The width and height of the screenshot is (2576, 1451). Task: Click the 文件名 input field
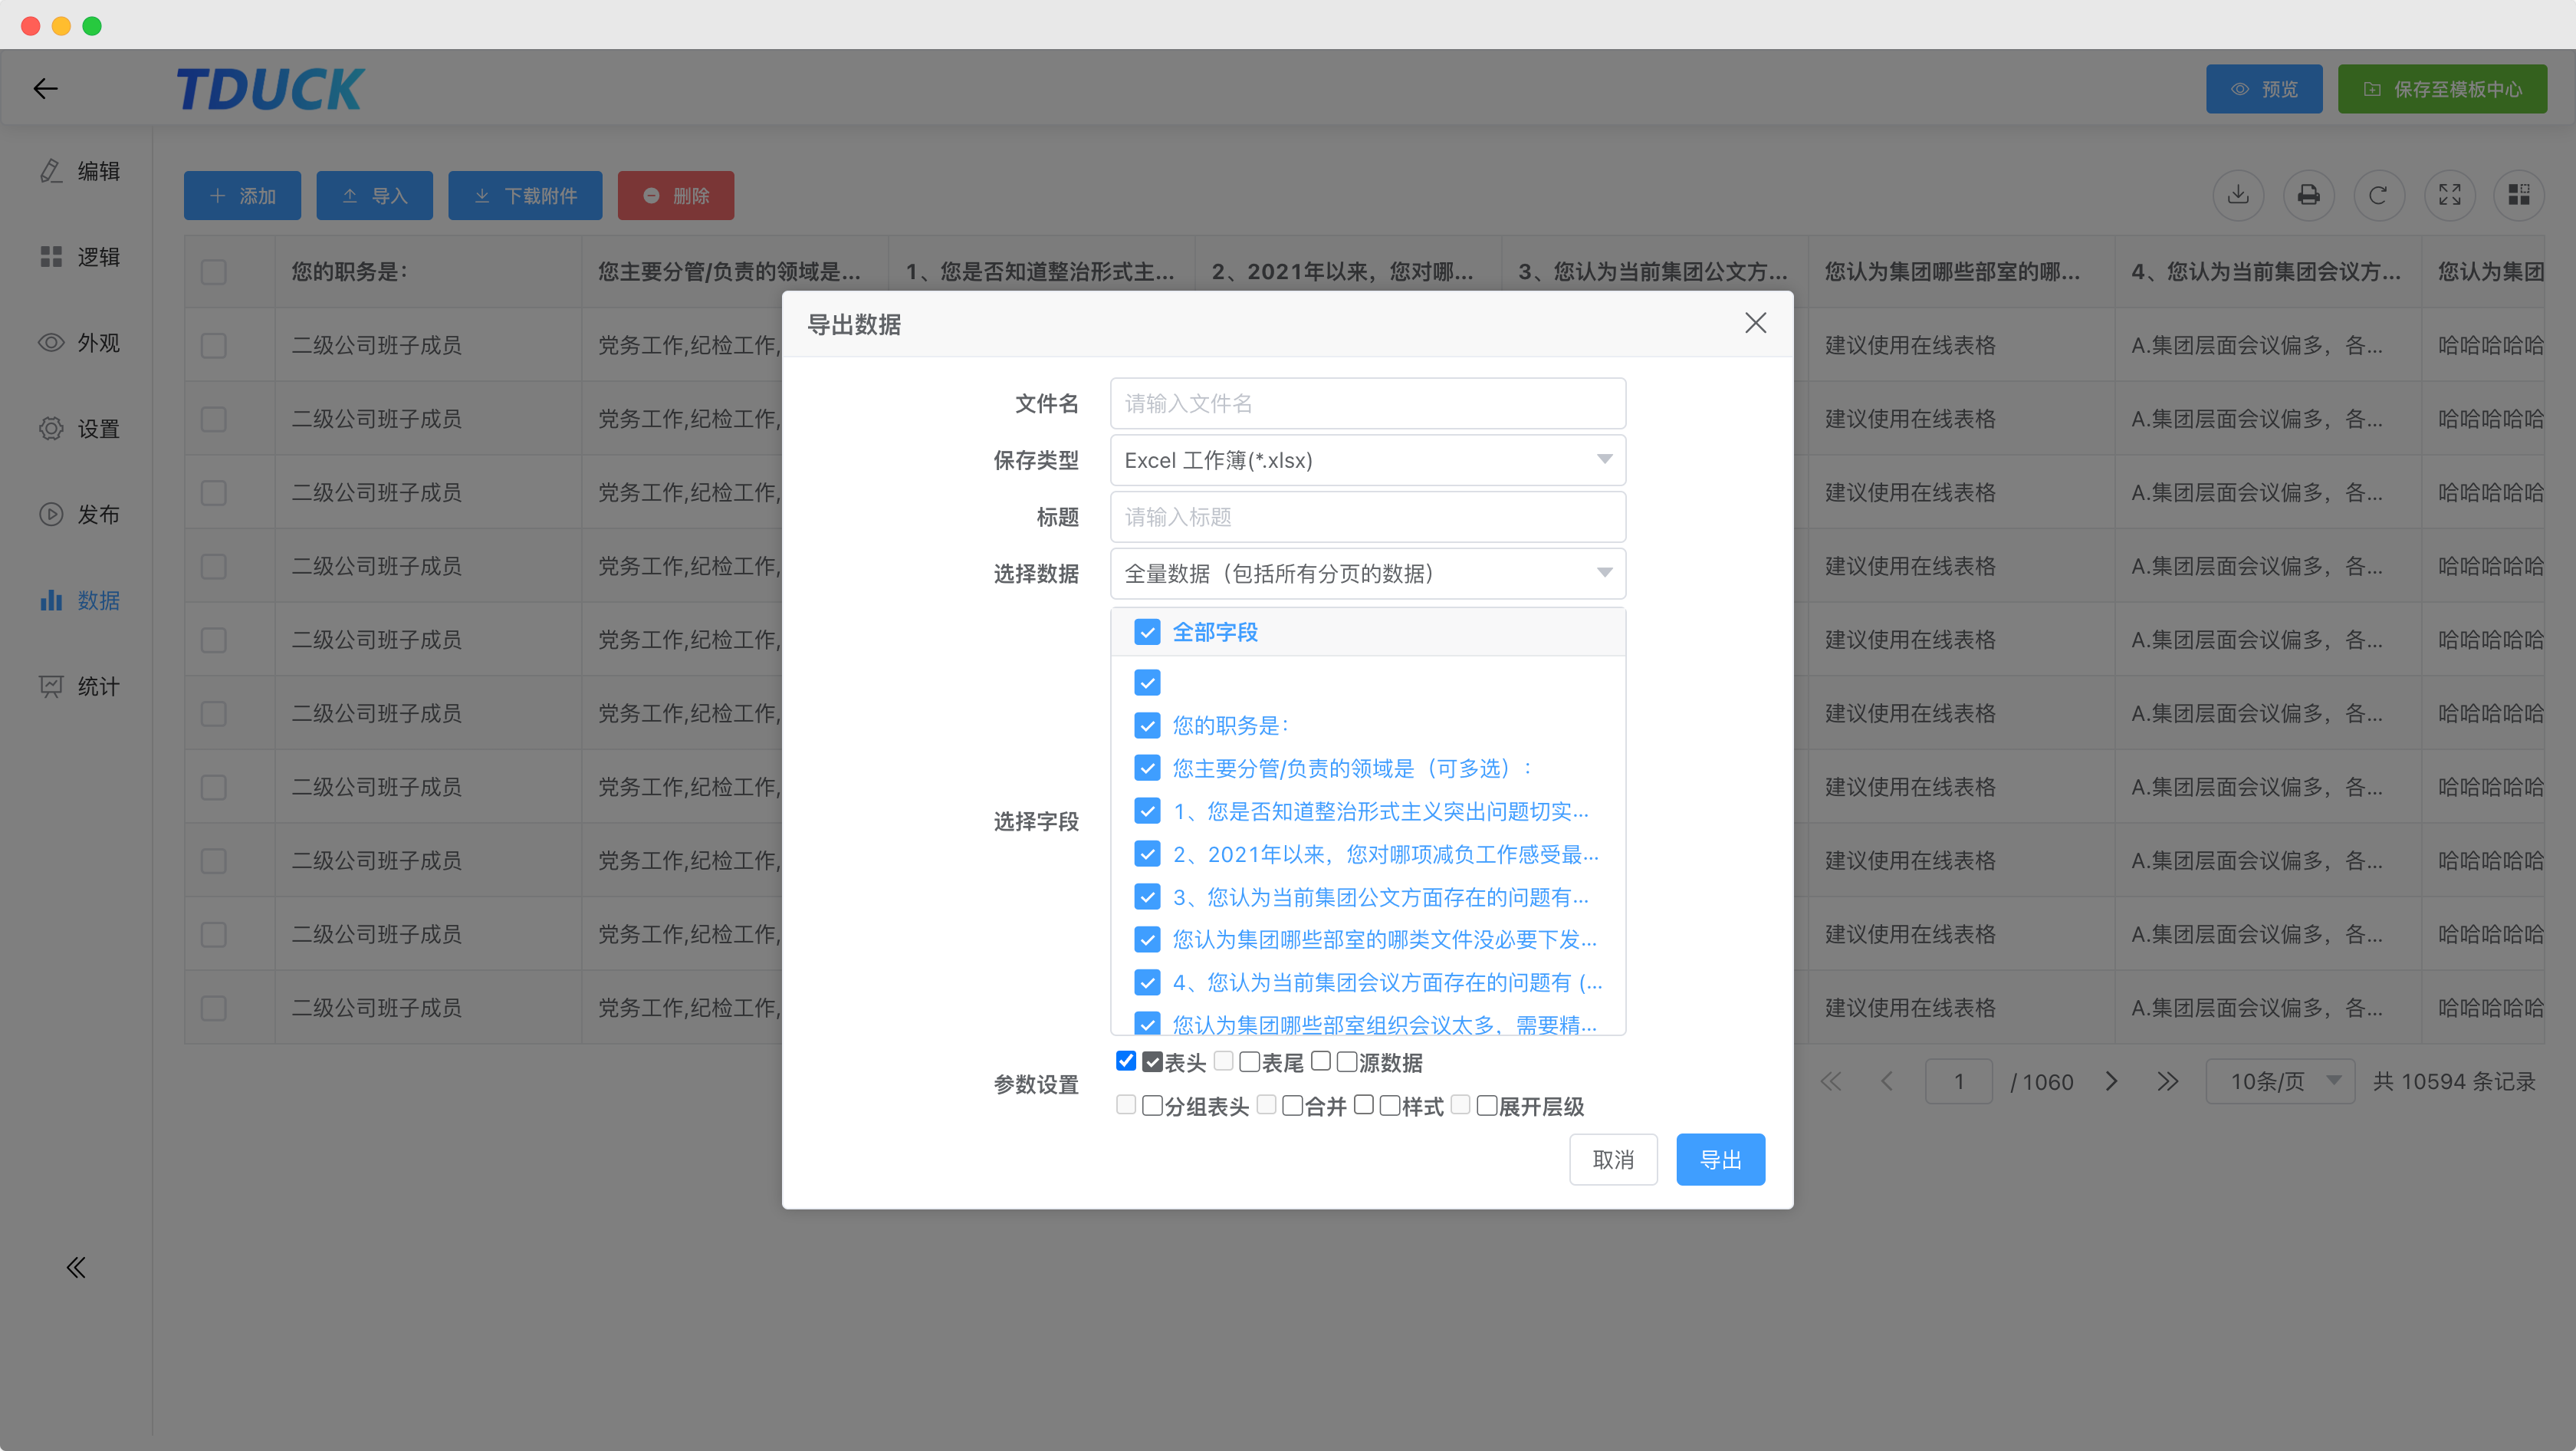[1368, 404]
